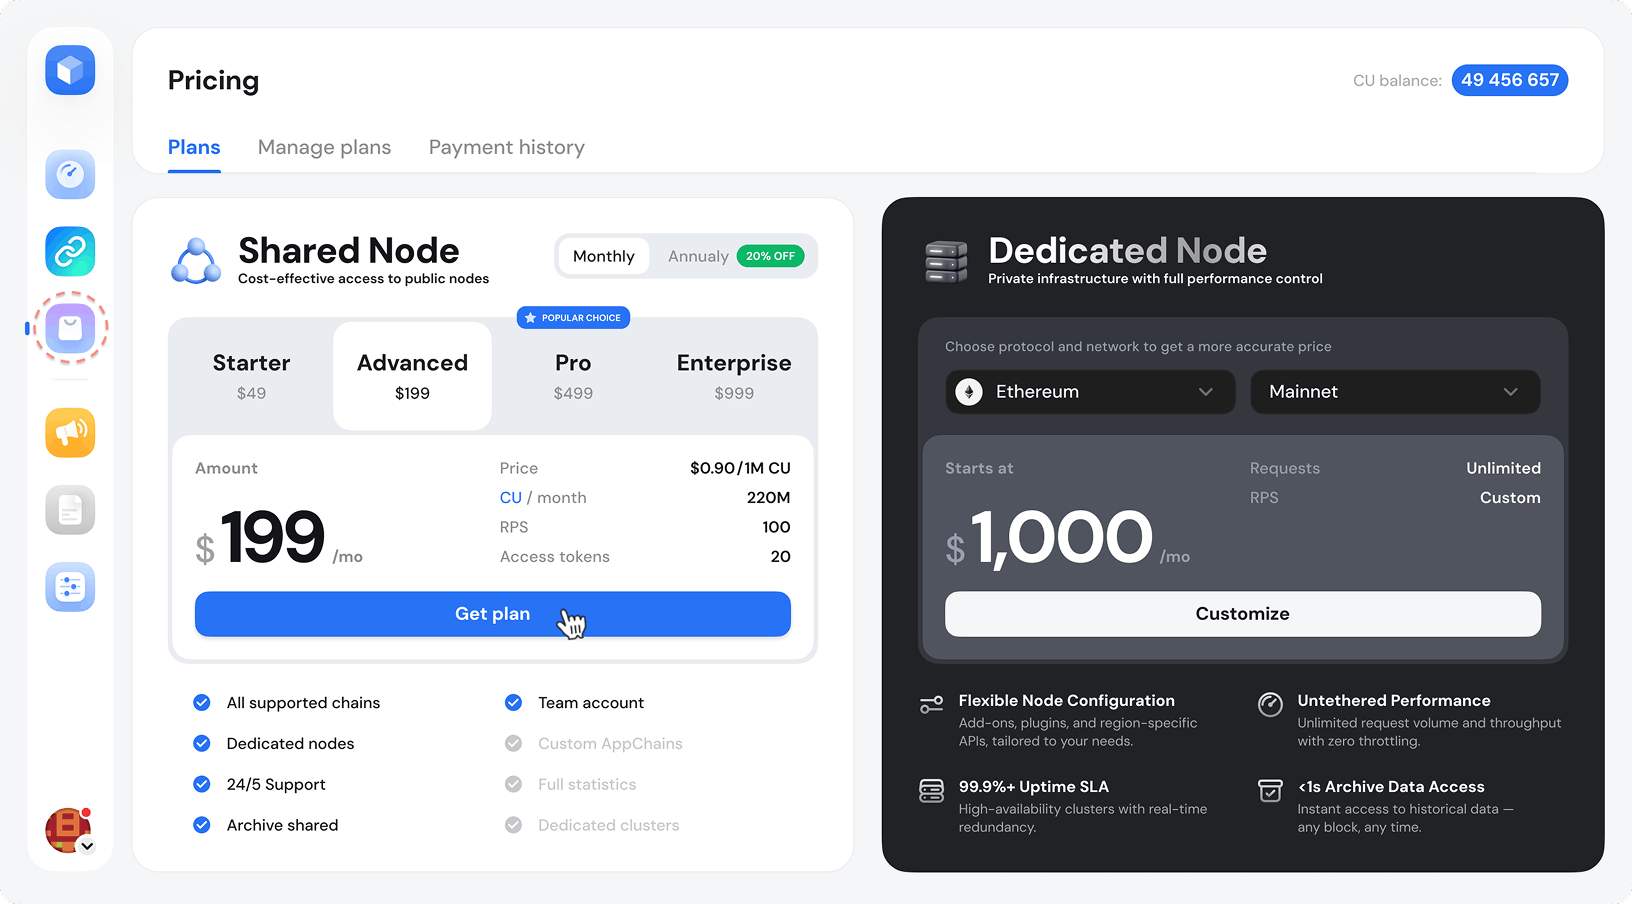
Task: Click the Dedicated nodes checkmark
Action: pyautogui.click(x=202, y=744)
